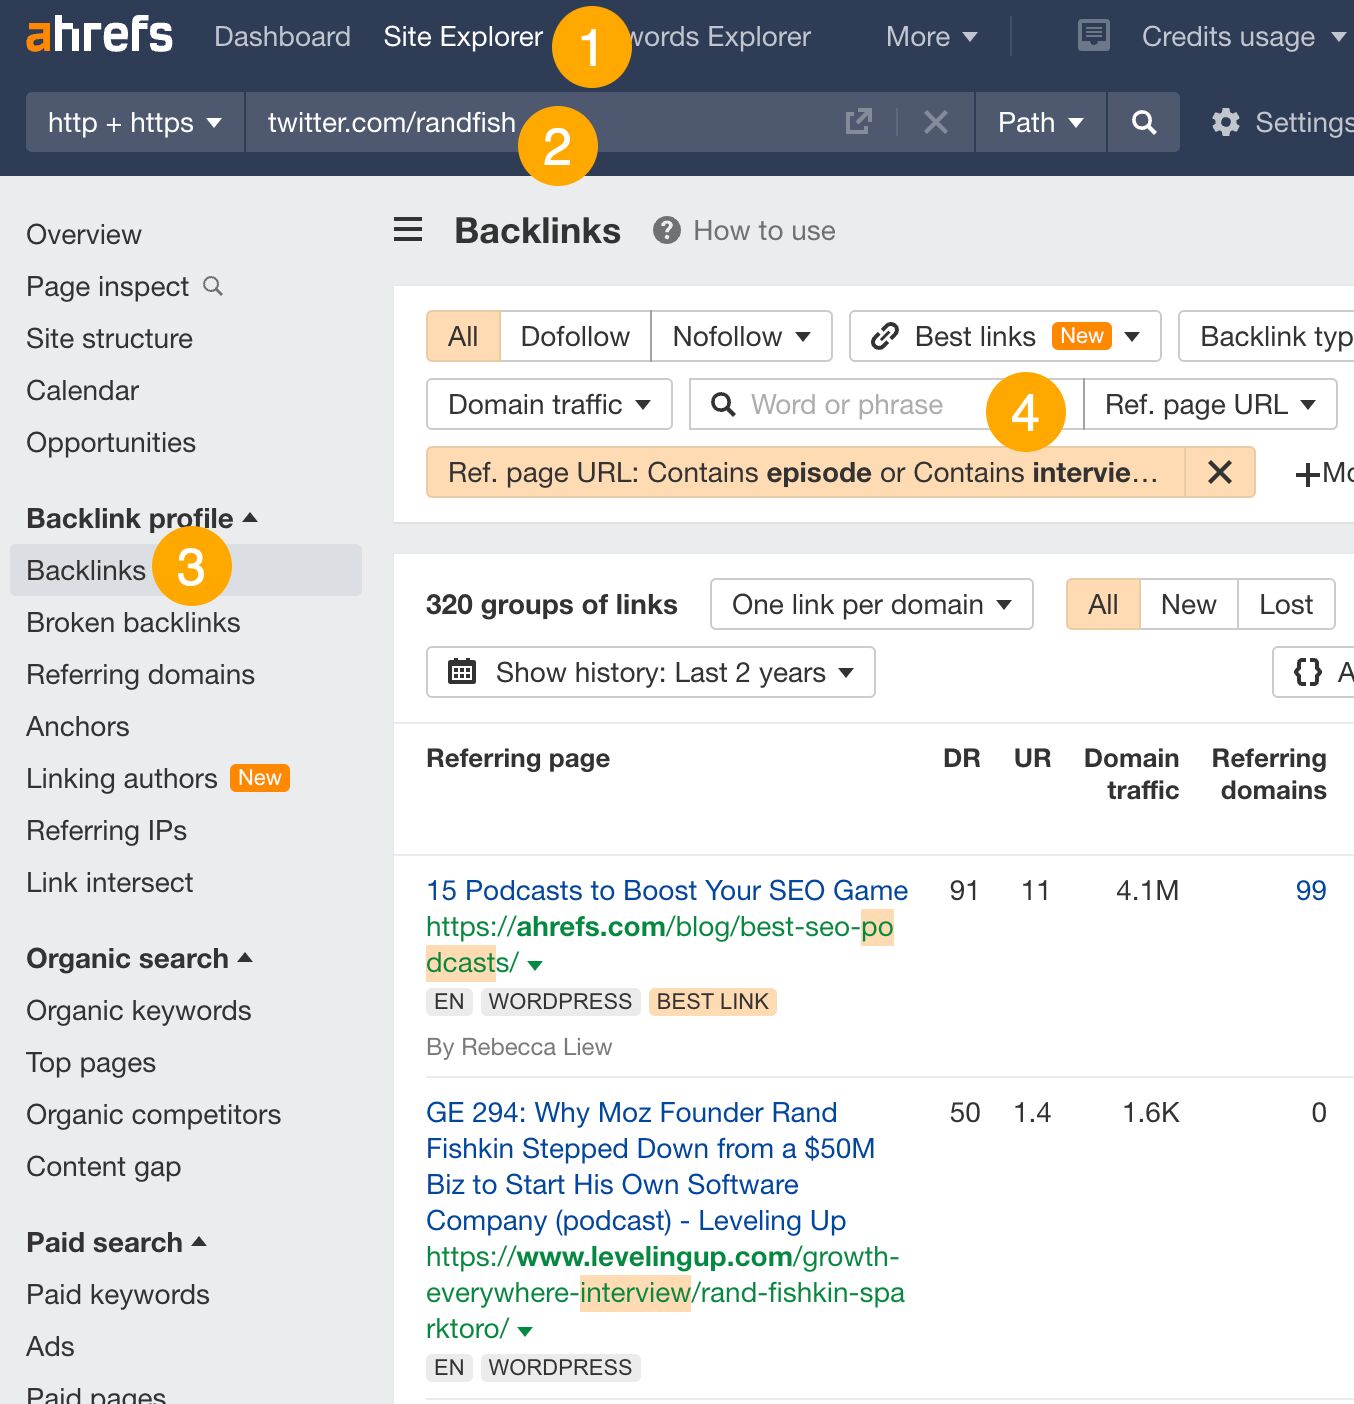
Task: Click the ahrefs logo
Action: [99, 36]
